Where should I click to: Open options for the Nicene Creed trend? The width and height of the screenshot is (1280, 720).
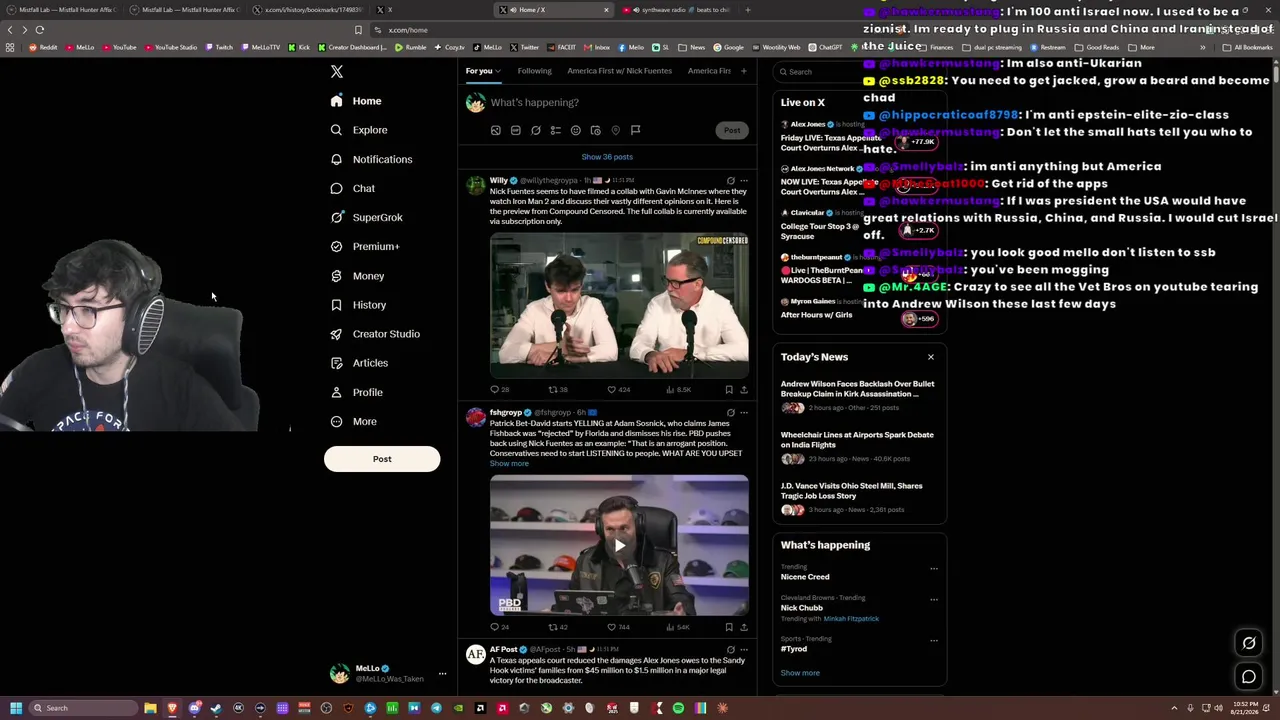(934, 568)
